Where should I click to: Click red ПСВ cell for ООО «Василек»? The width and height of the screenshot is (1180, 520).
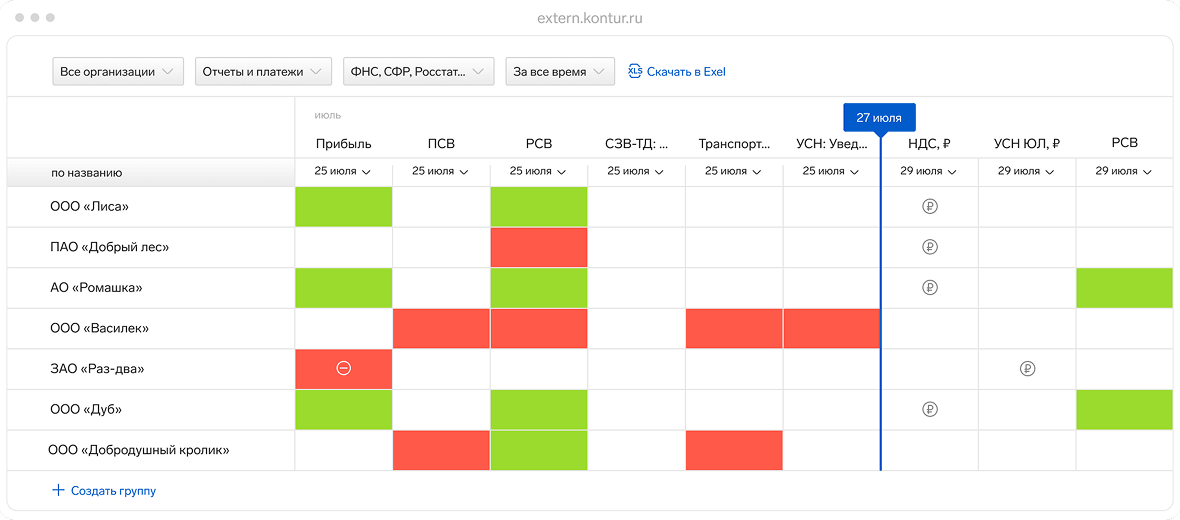tap(441, 328)
